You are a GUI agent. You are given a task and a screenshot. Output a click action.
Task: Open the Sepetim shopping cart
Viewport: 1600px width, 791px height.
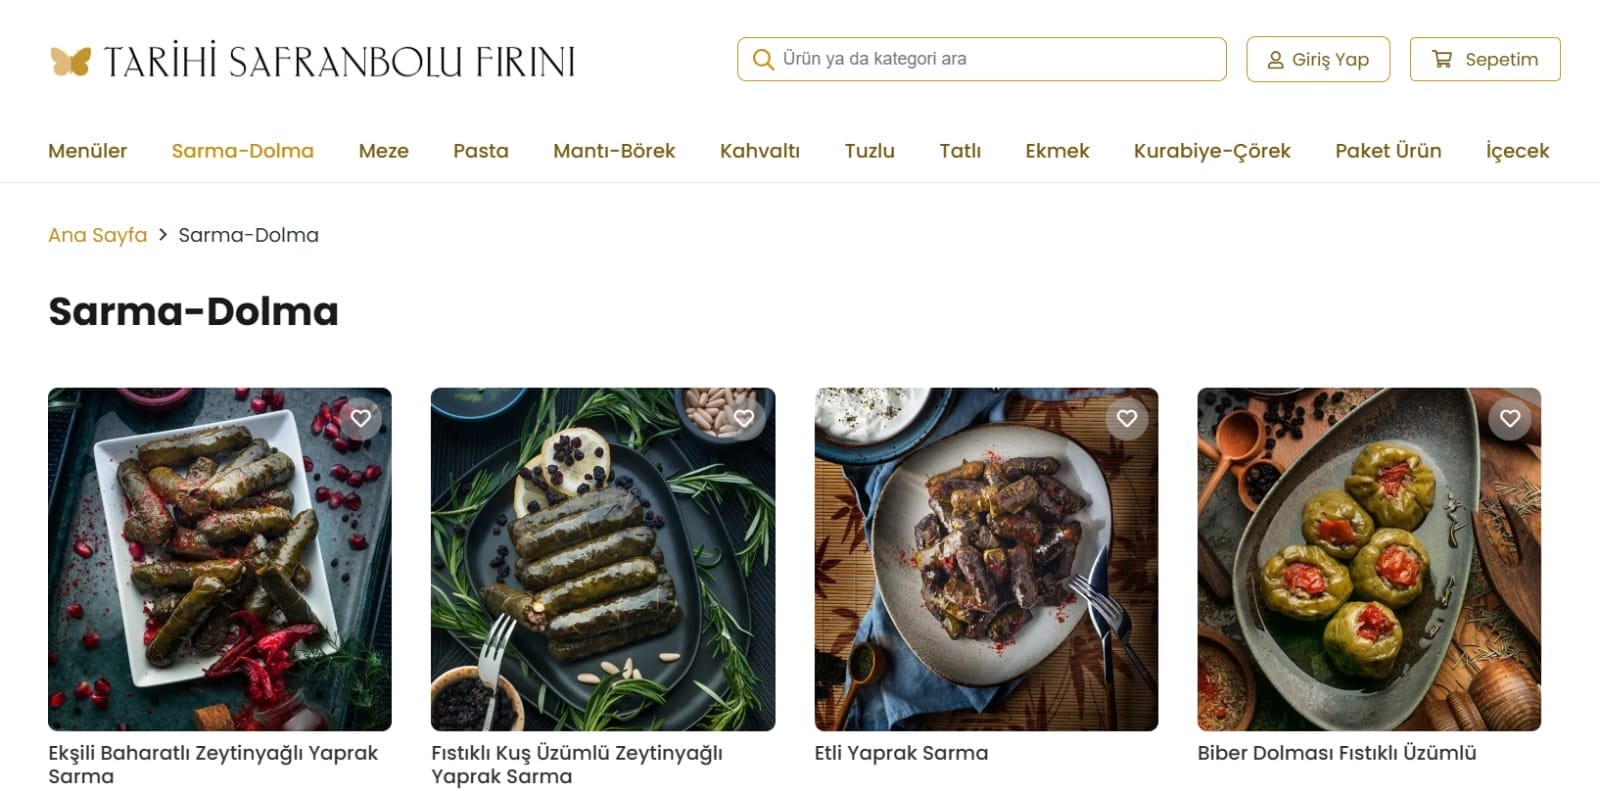[1484, 60]
